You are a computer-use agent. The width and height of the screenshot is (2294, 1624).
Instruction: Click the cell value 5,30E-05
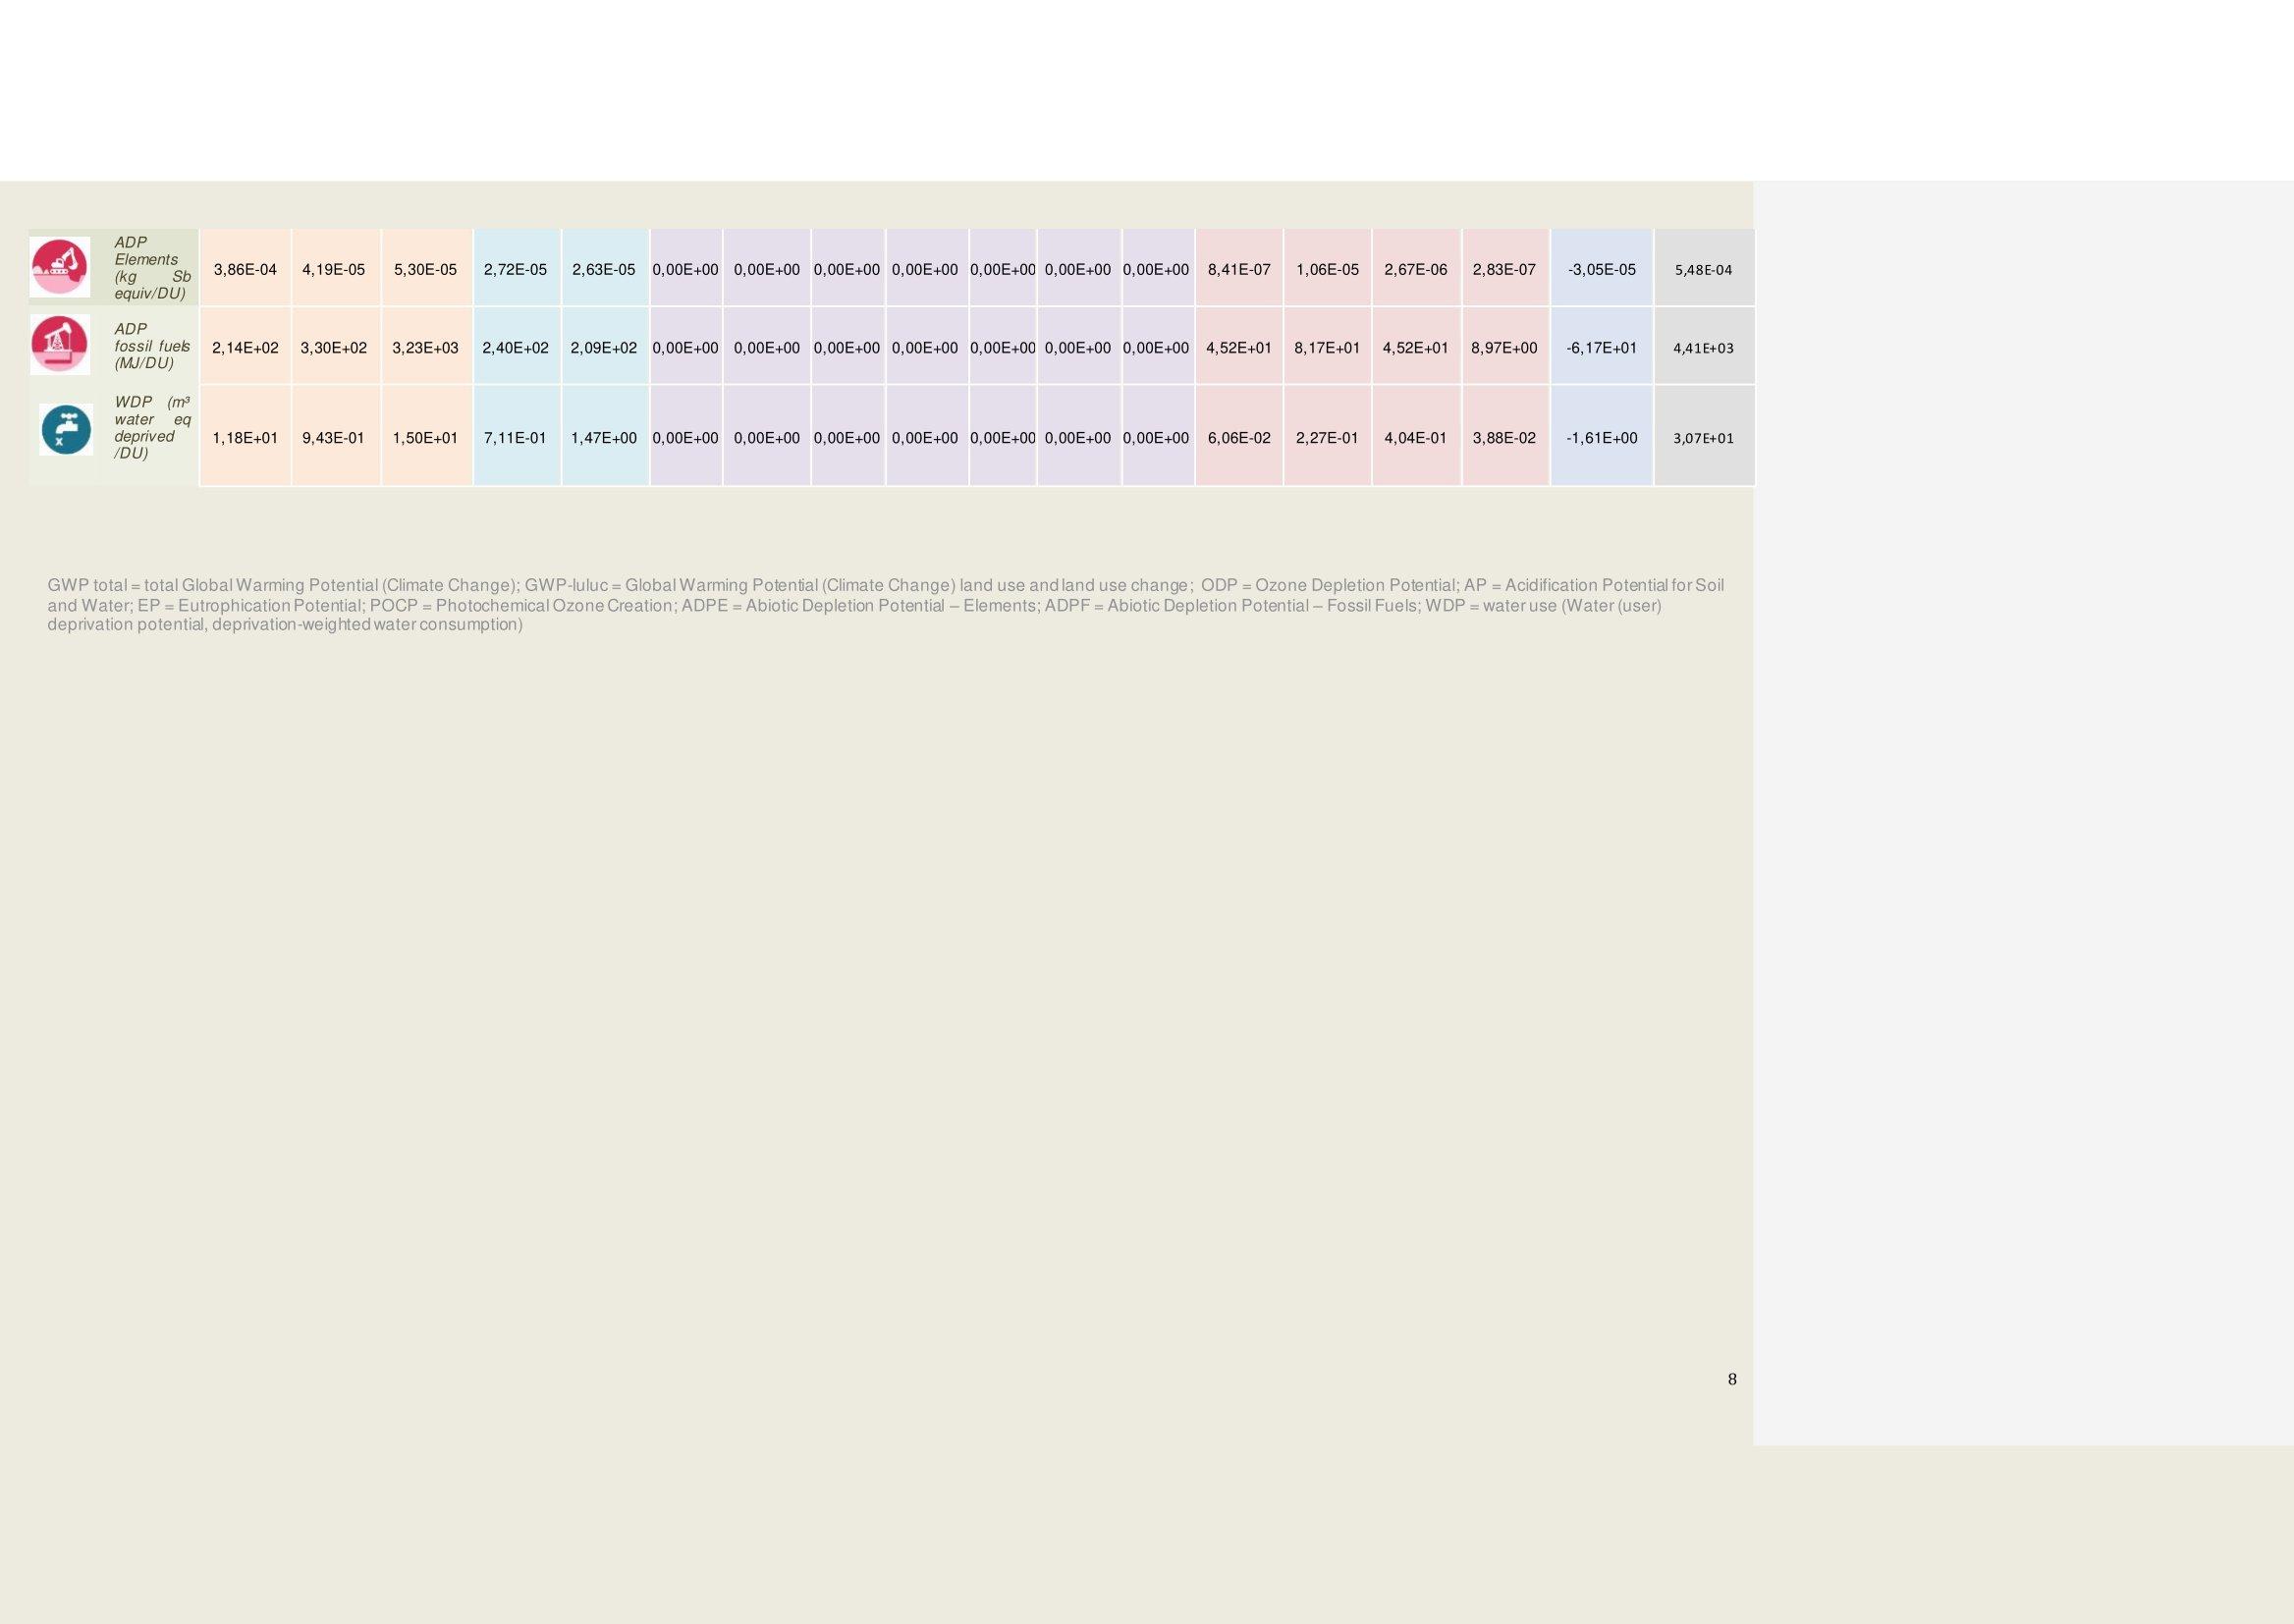click(x=425, y=270)
